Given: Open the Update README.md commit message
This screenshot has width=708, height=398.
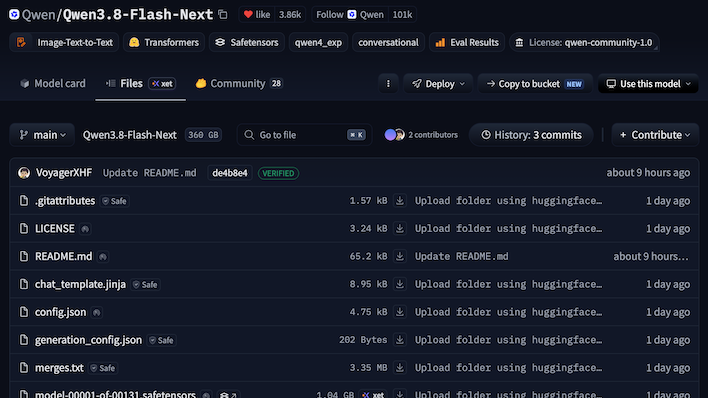Looking at the screenshot, I should pos(149,173).
